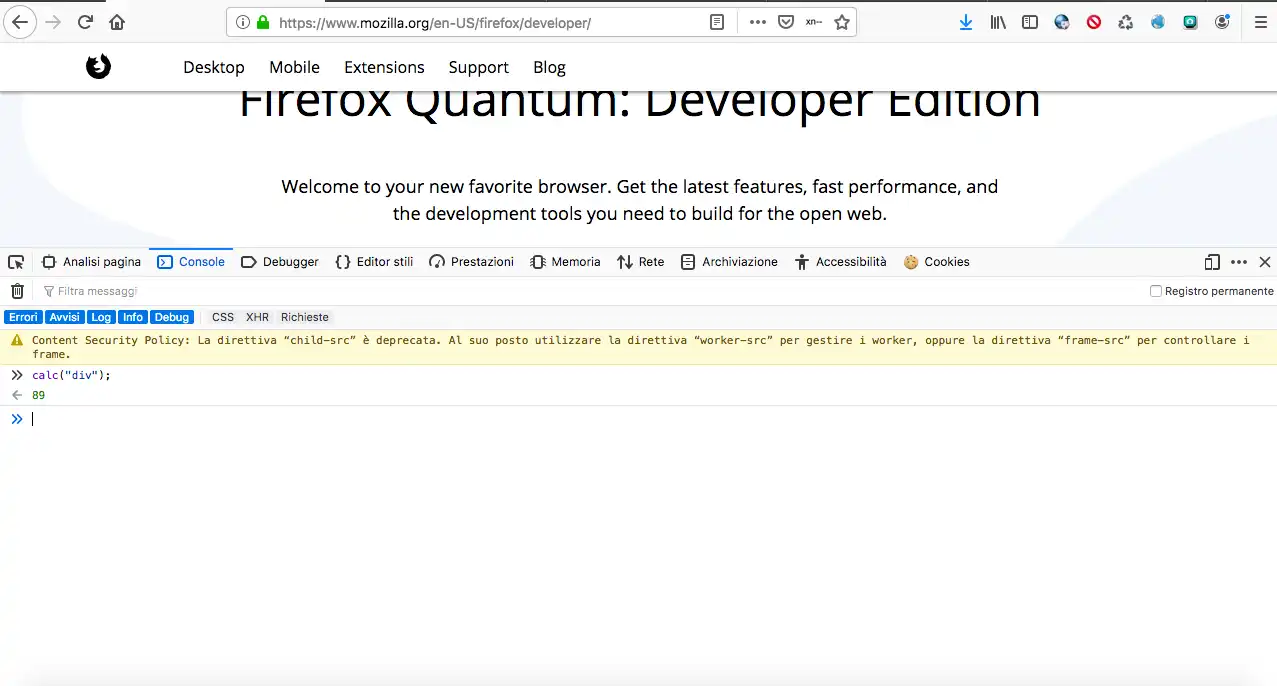Viewport: 1277px width, 686px height.
Task: Open the Debugger tab
Action: (x=280, y=262)
